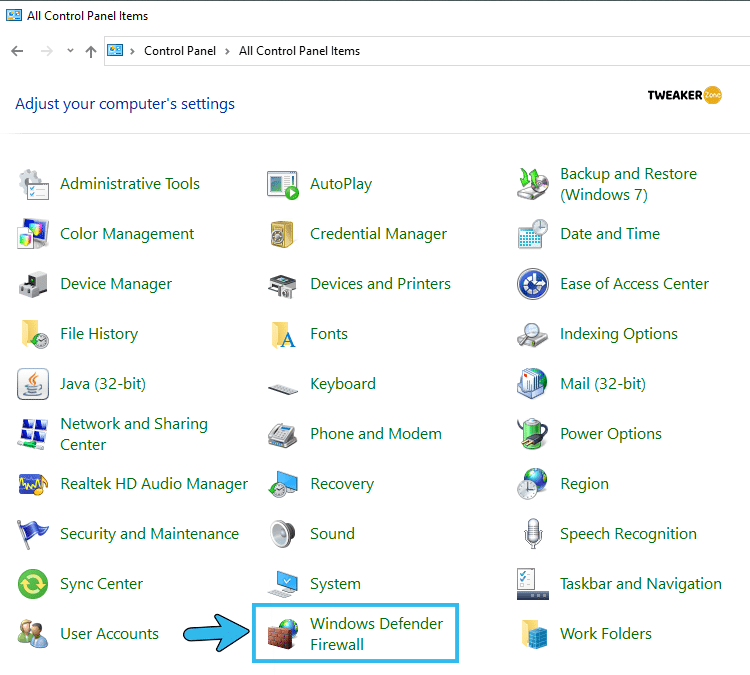This screenshot has height=675, width=750.
Task: Open the Network and Sharing Center link
Action: [134, 434]
